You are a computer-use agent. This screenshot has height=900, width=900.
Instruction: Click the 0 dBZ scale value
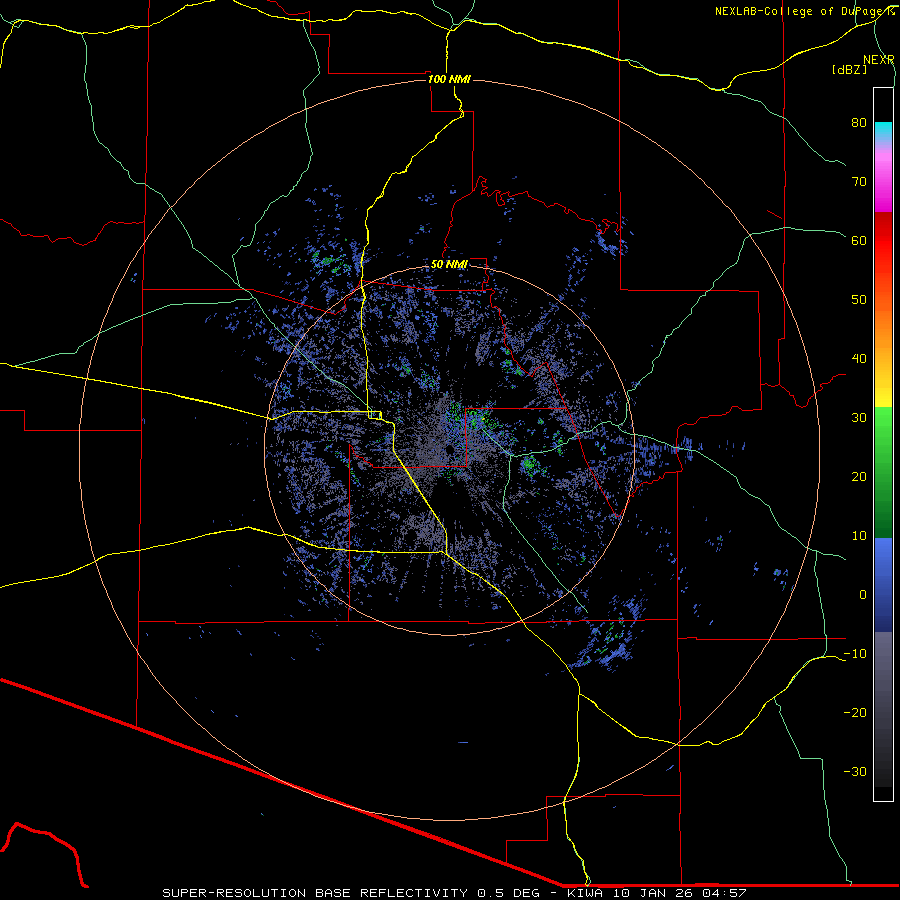[863, 595]
